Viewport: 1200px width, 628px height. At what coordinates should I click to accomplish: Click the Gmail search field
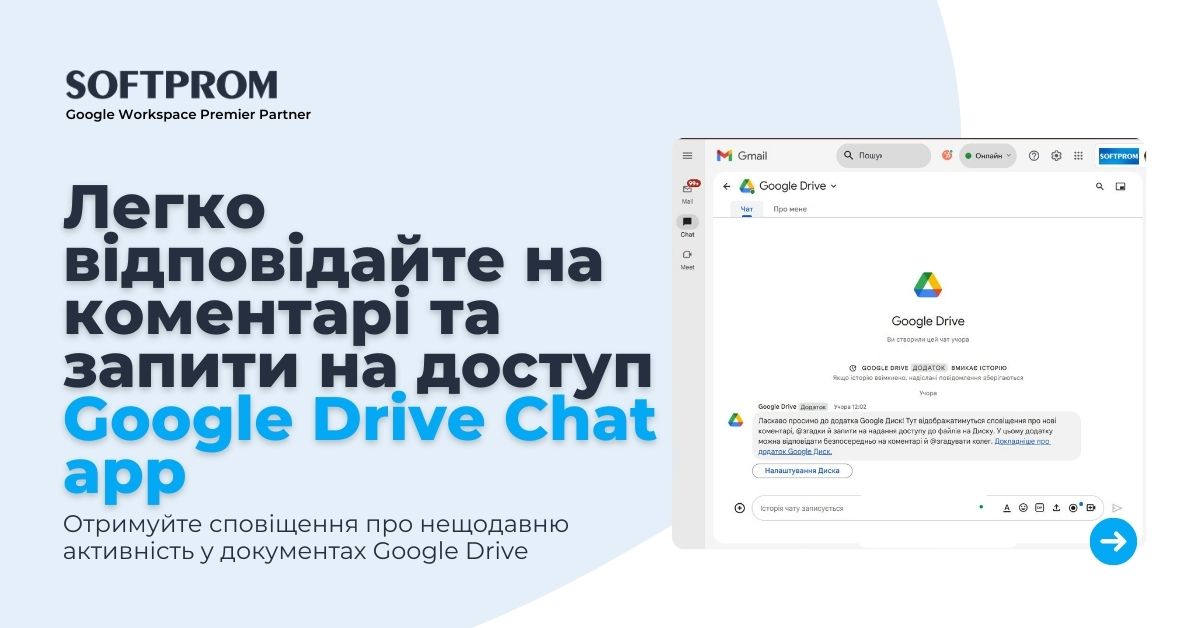[884, 156]
